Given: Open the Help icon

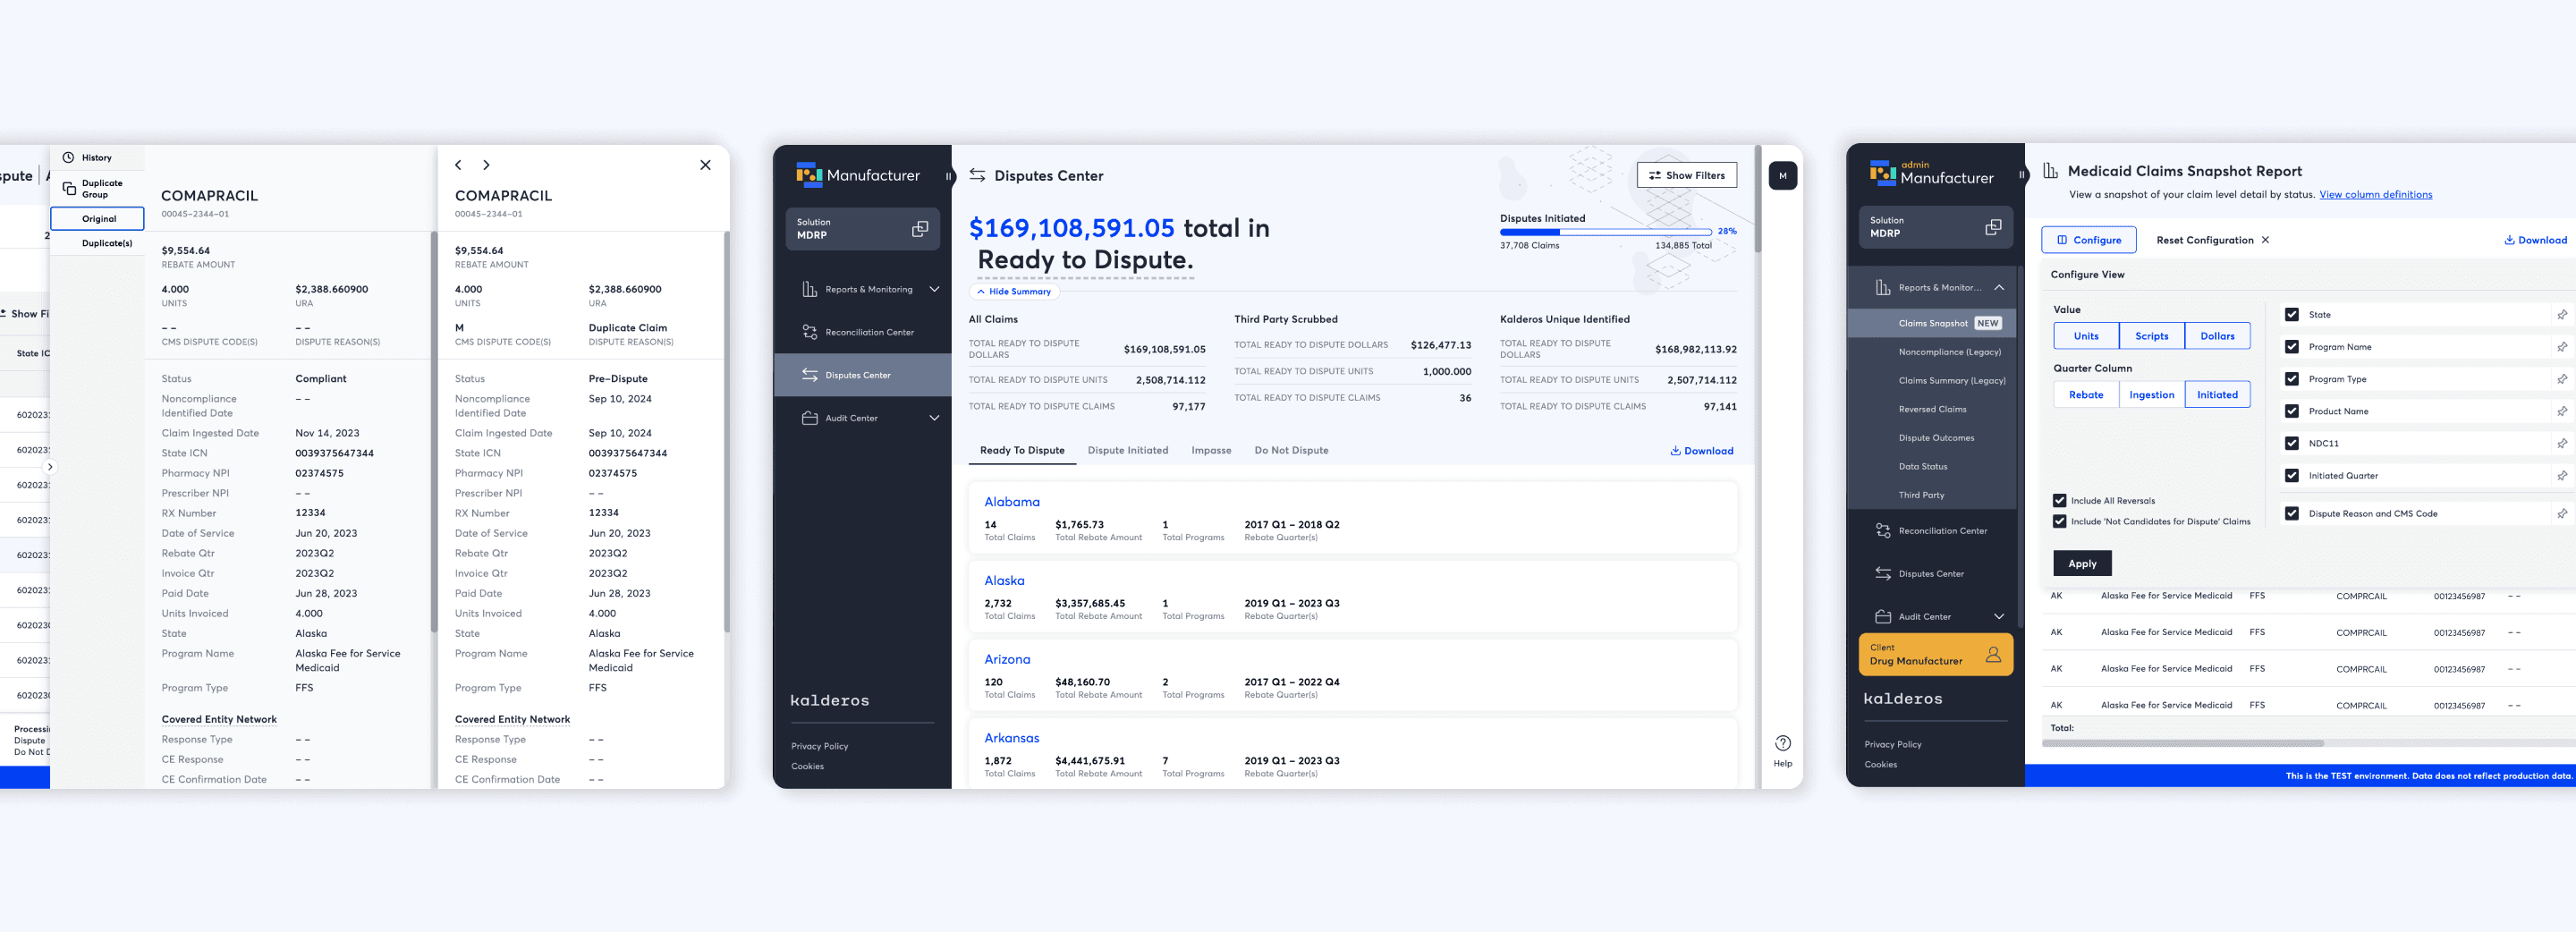Looking at the screenshot, I should pyautogui.click(x=1783, y=744).
